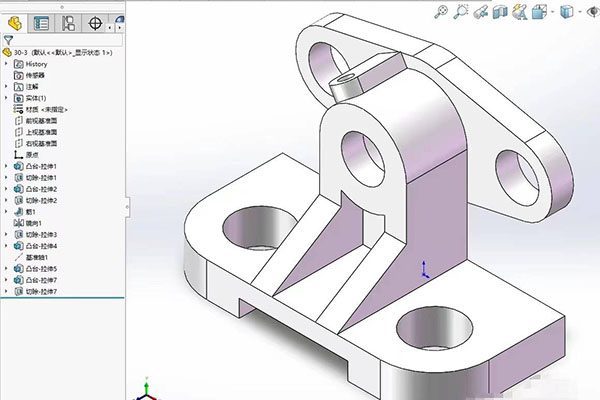Click the 凸台-拉伸4 boss-extrude icon

click(19, 246)
